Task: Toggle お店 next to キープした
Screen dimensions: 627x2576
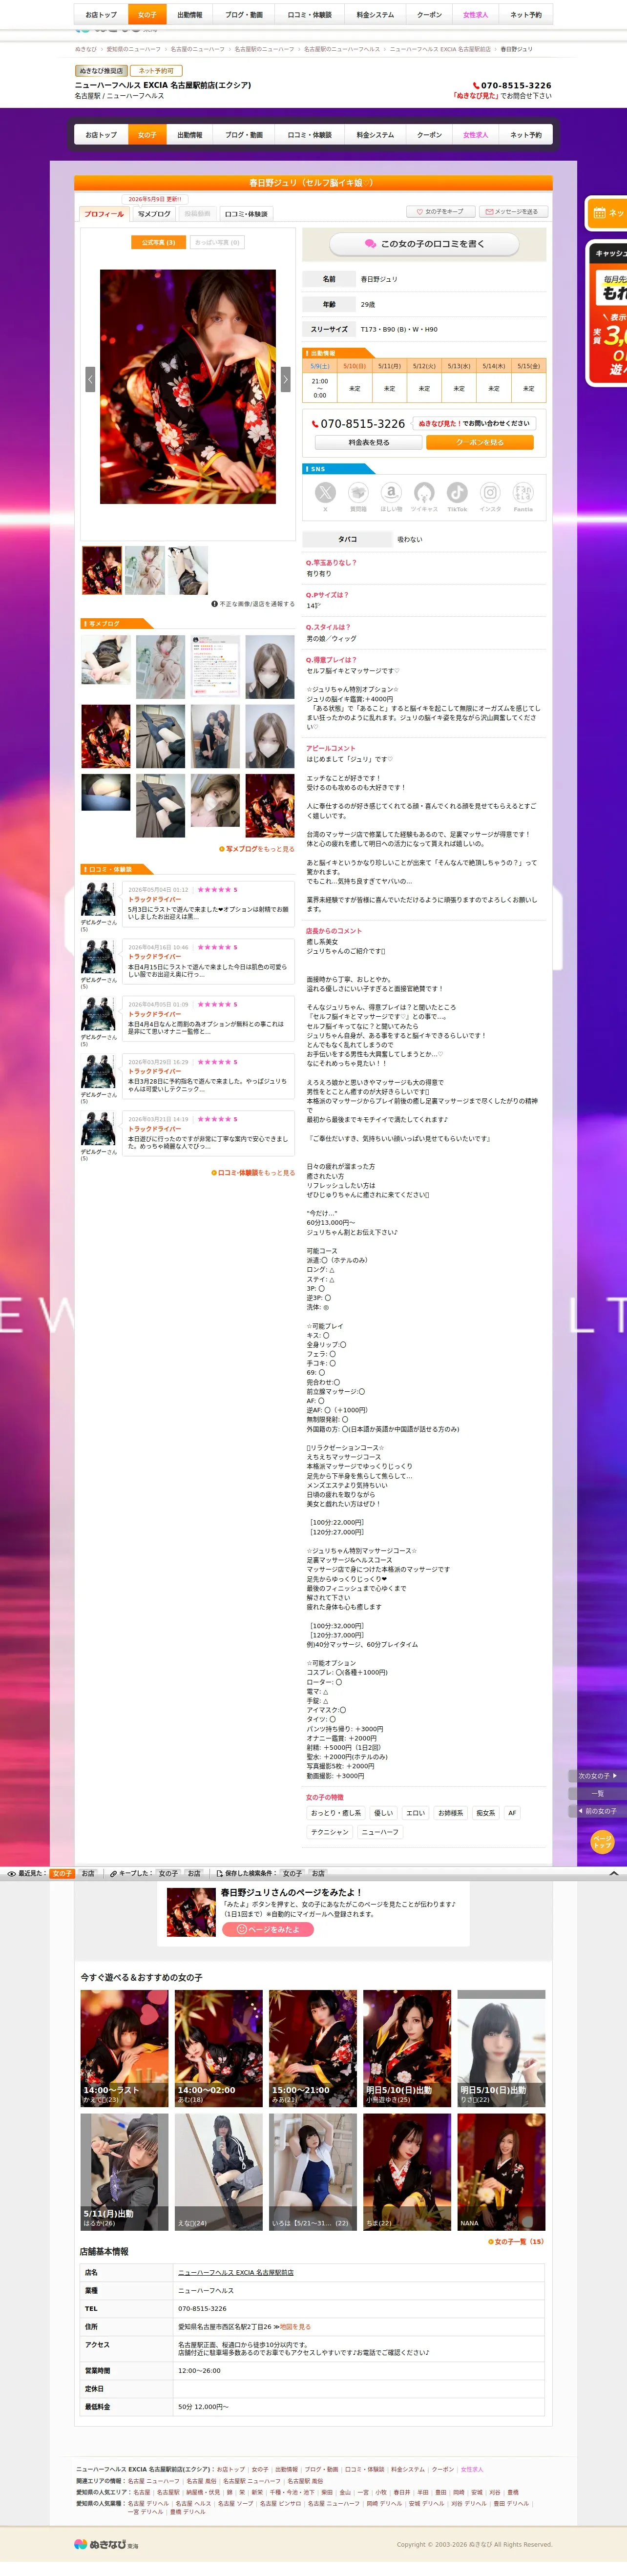Action: 194,1873
